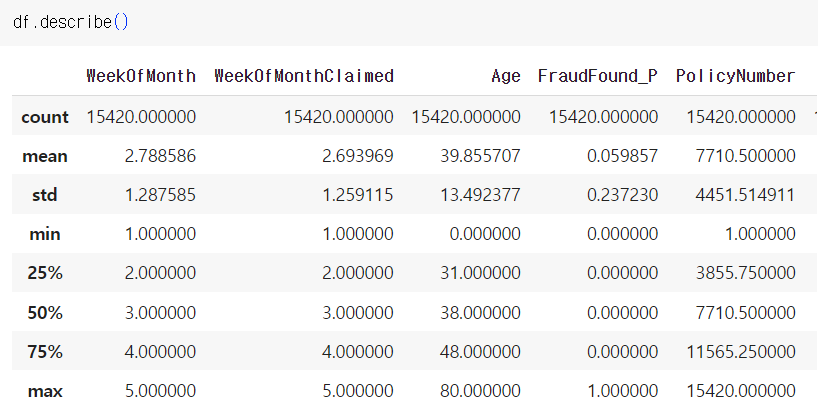Click Age min value 0.000000
Viewport: 821px width, 412px height.
485,234
